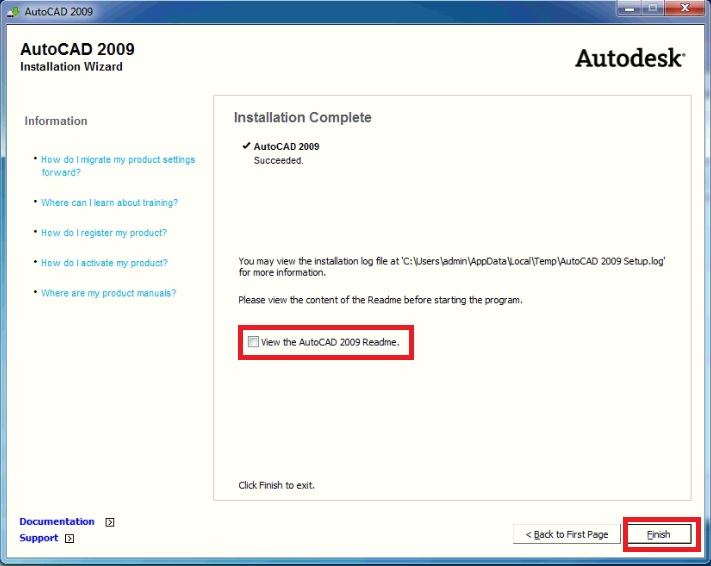Open the Documentation link

click(x=57, y=522)
